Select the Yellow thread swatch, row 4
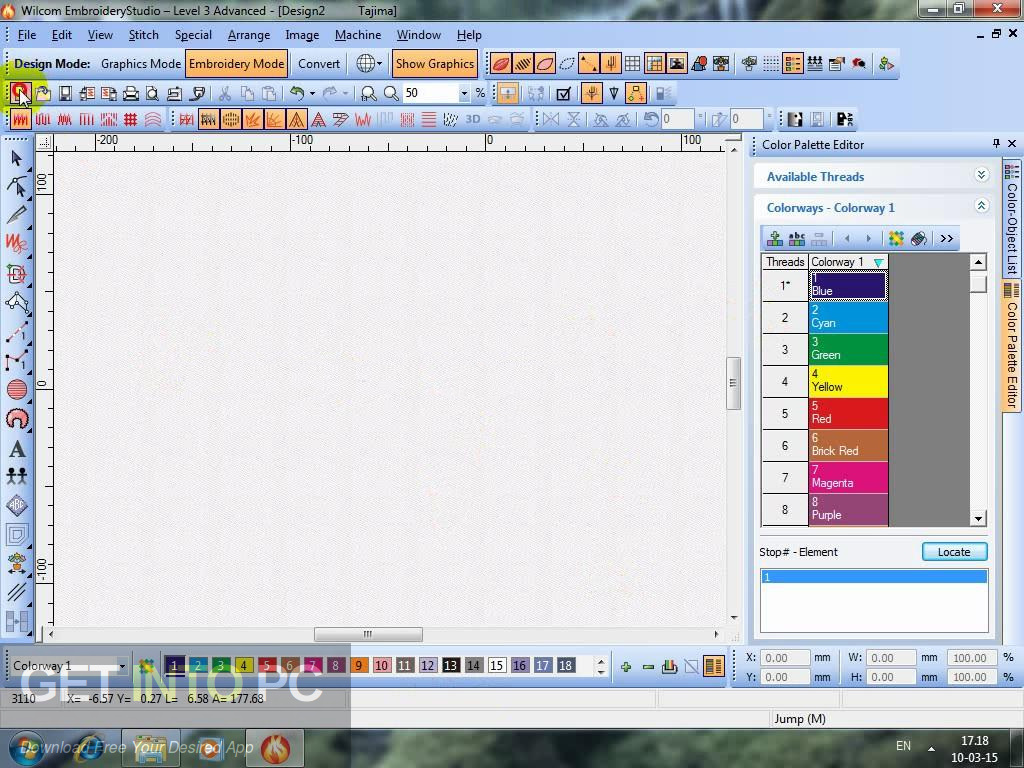Viewport: 1024px width, 768px height. 848,381
